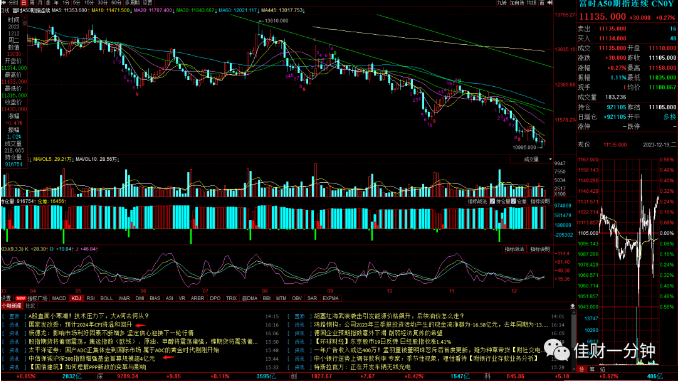Switch to the RSI indicator
Viewport: 678px width, 382px height.
(x=90, y=298)
